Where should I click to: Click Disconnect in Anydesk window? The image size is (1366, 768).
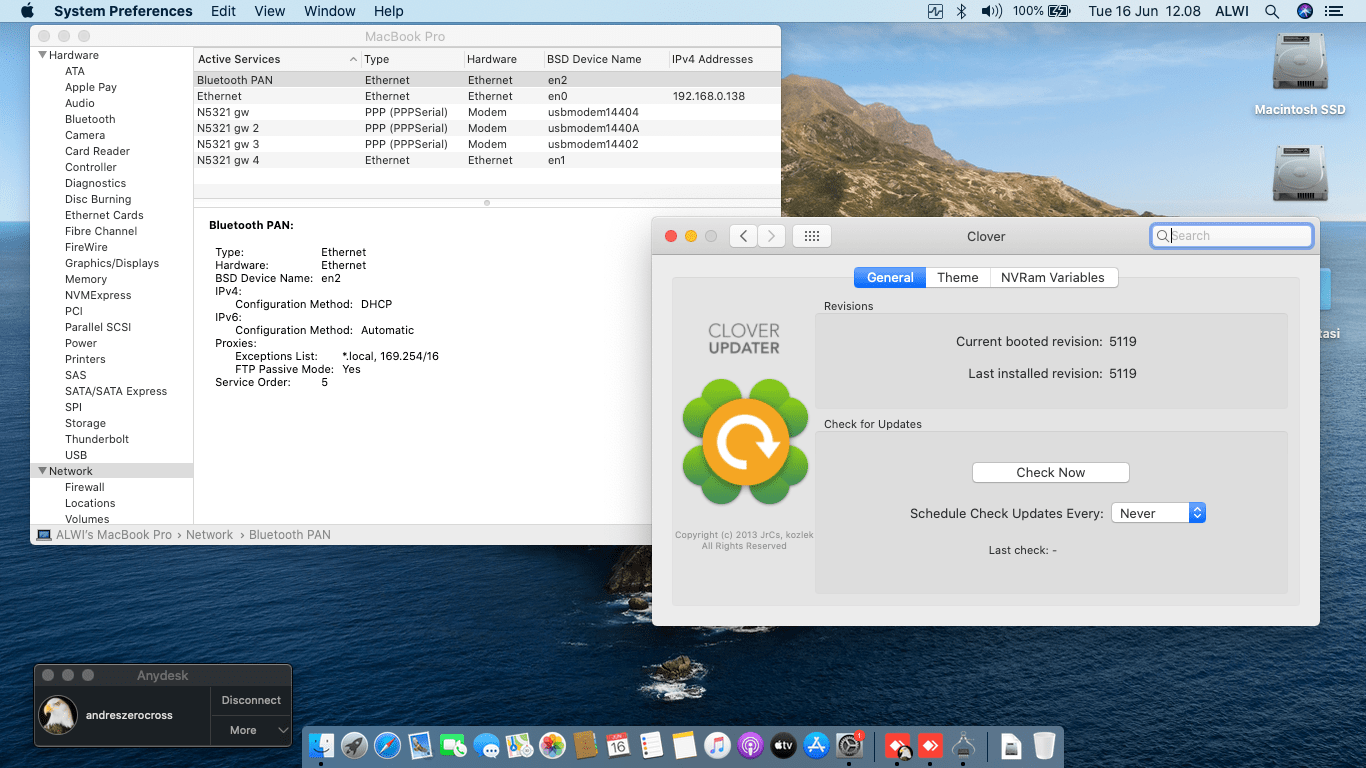click(251, 700)
